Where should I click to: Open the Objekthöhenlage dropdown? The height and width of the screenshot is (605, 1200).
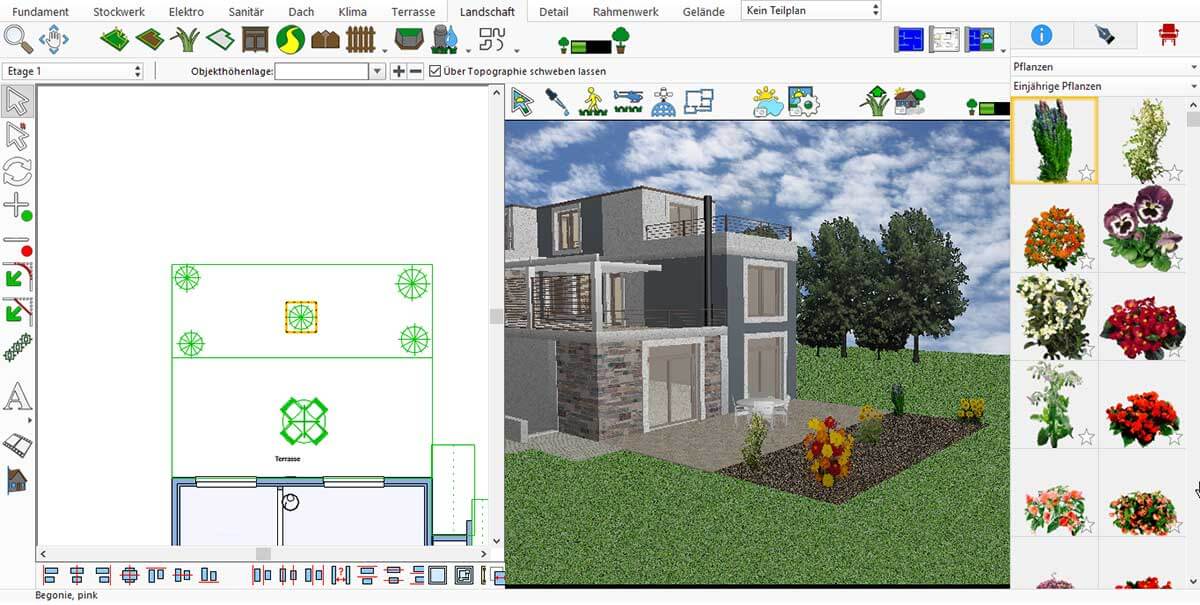(378, 70)
